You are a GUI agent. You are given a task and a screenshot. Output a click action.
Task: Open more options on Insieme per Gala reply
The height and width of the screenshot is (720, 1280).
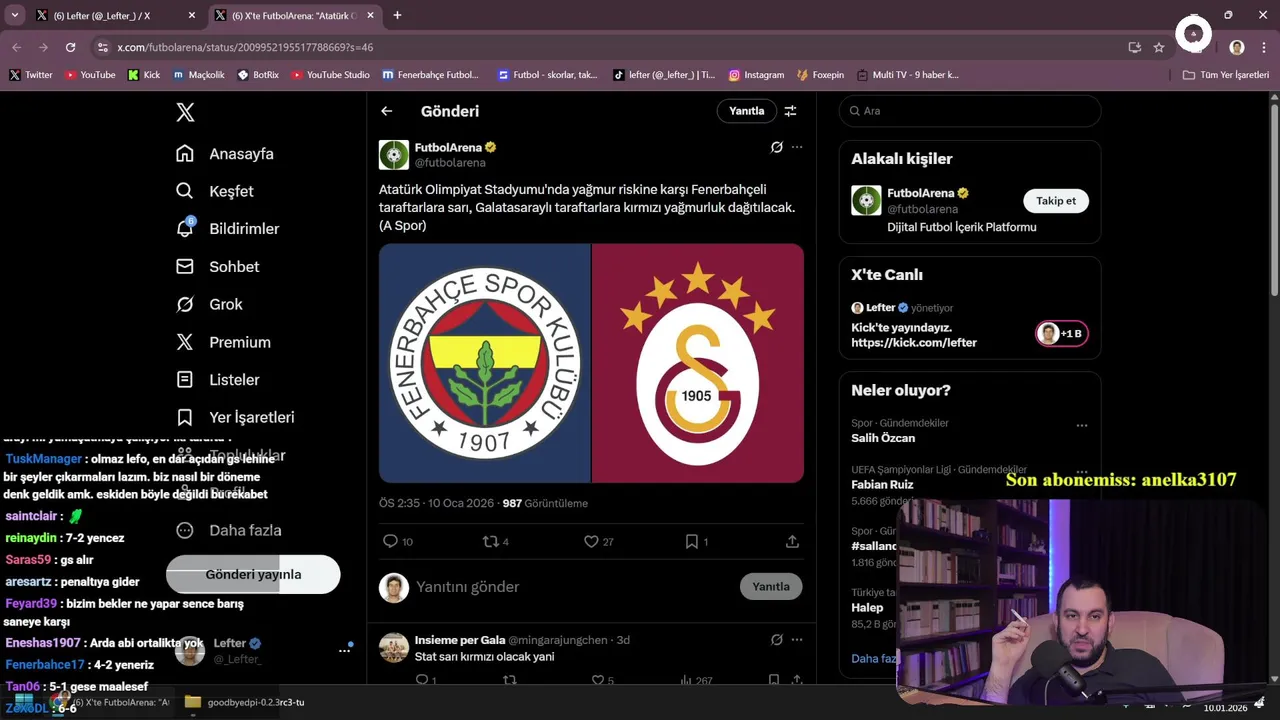coord(797,640)
